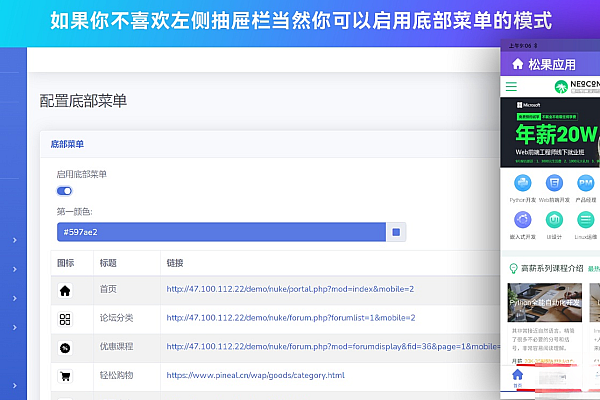The height and width of the screenshot is (400, 600).
Task: Tap the 首页 home icon in phone bottom bar
Action: click(517, 377)
